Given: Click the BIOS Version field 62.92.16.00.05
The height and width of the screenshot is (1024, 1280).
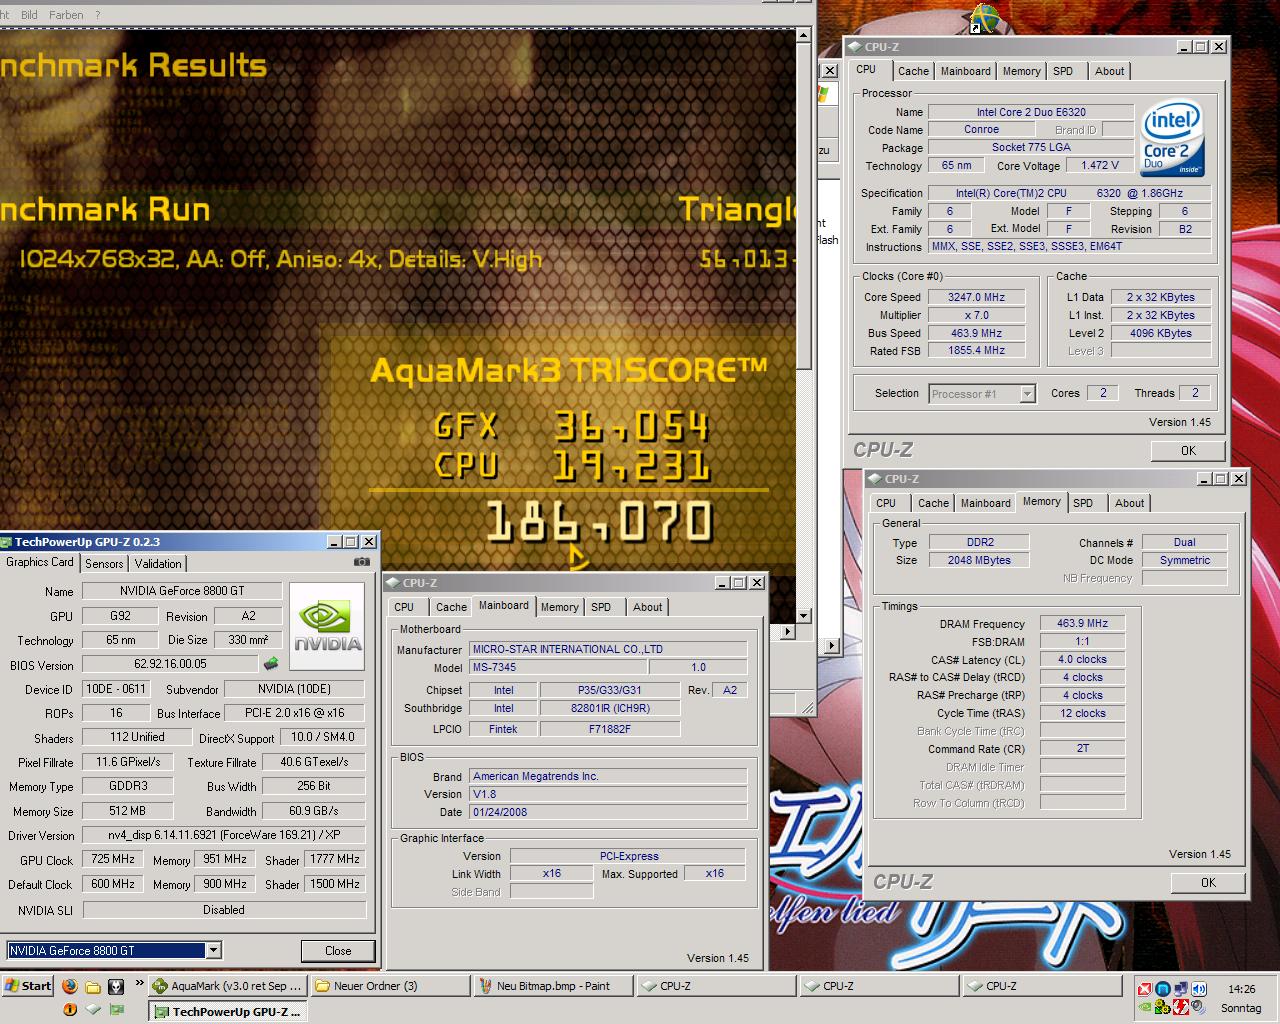Looking at the screenshot, I should click(170, 664).
